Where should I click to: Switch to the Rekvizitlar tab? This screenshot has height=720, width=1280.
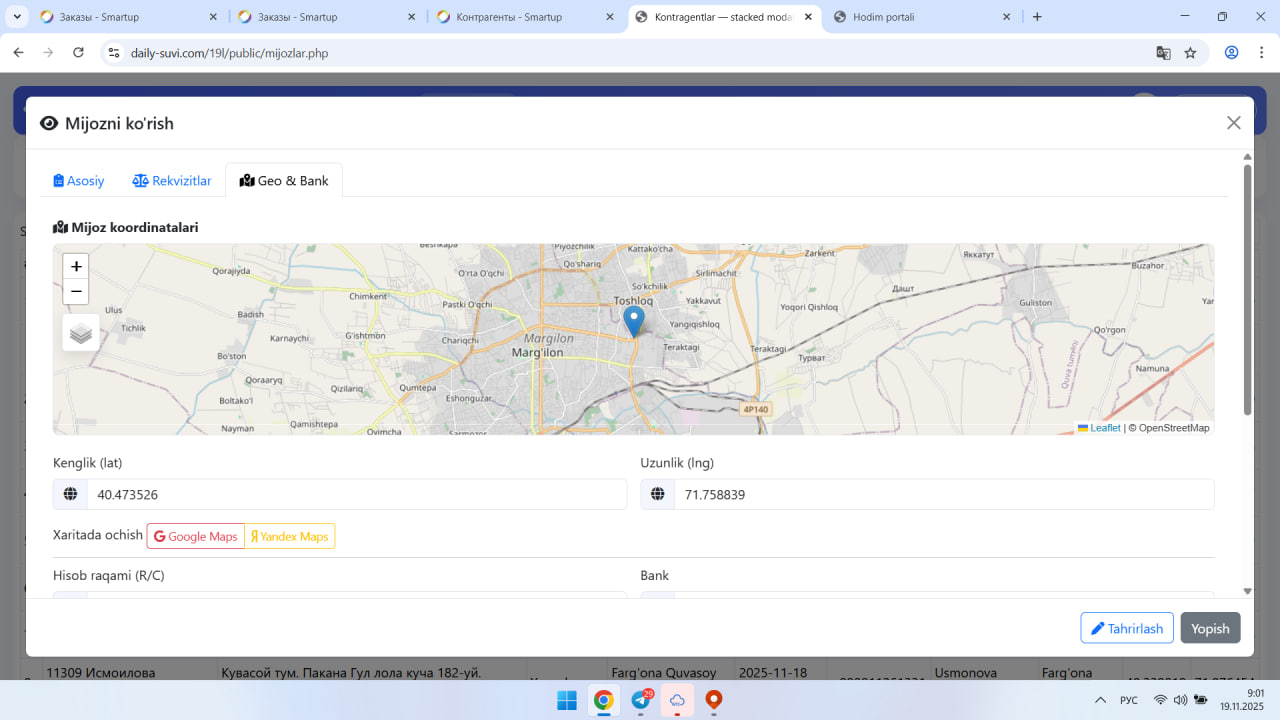tap(172, 181)
